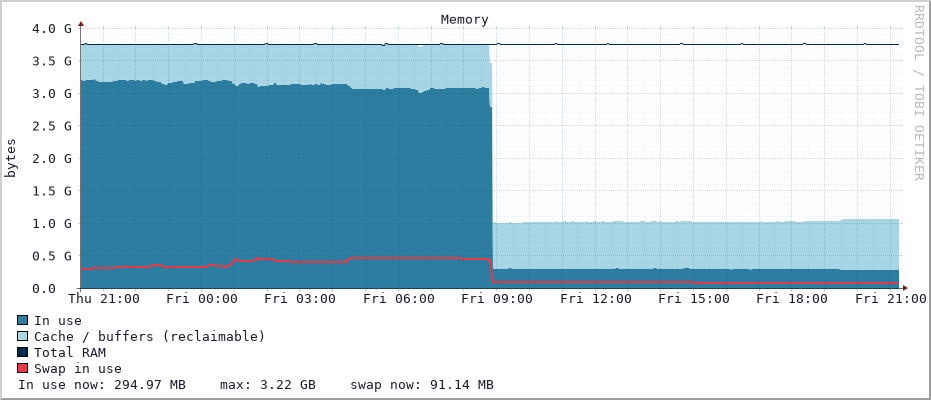This screenshot has width=931, height=400.
Task: Click the 'Fri 18:00' time label
Action: [792, 299]
